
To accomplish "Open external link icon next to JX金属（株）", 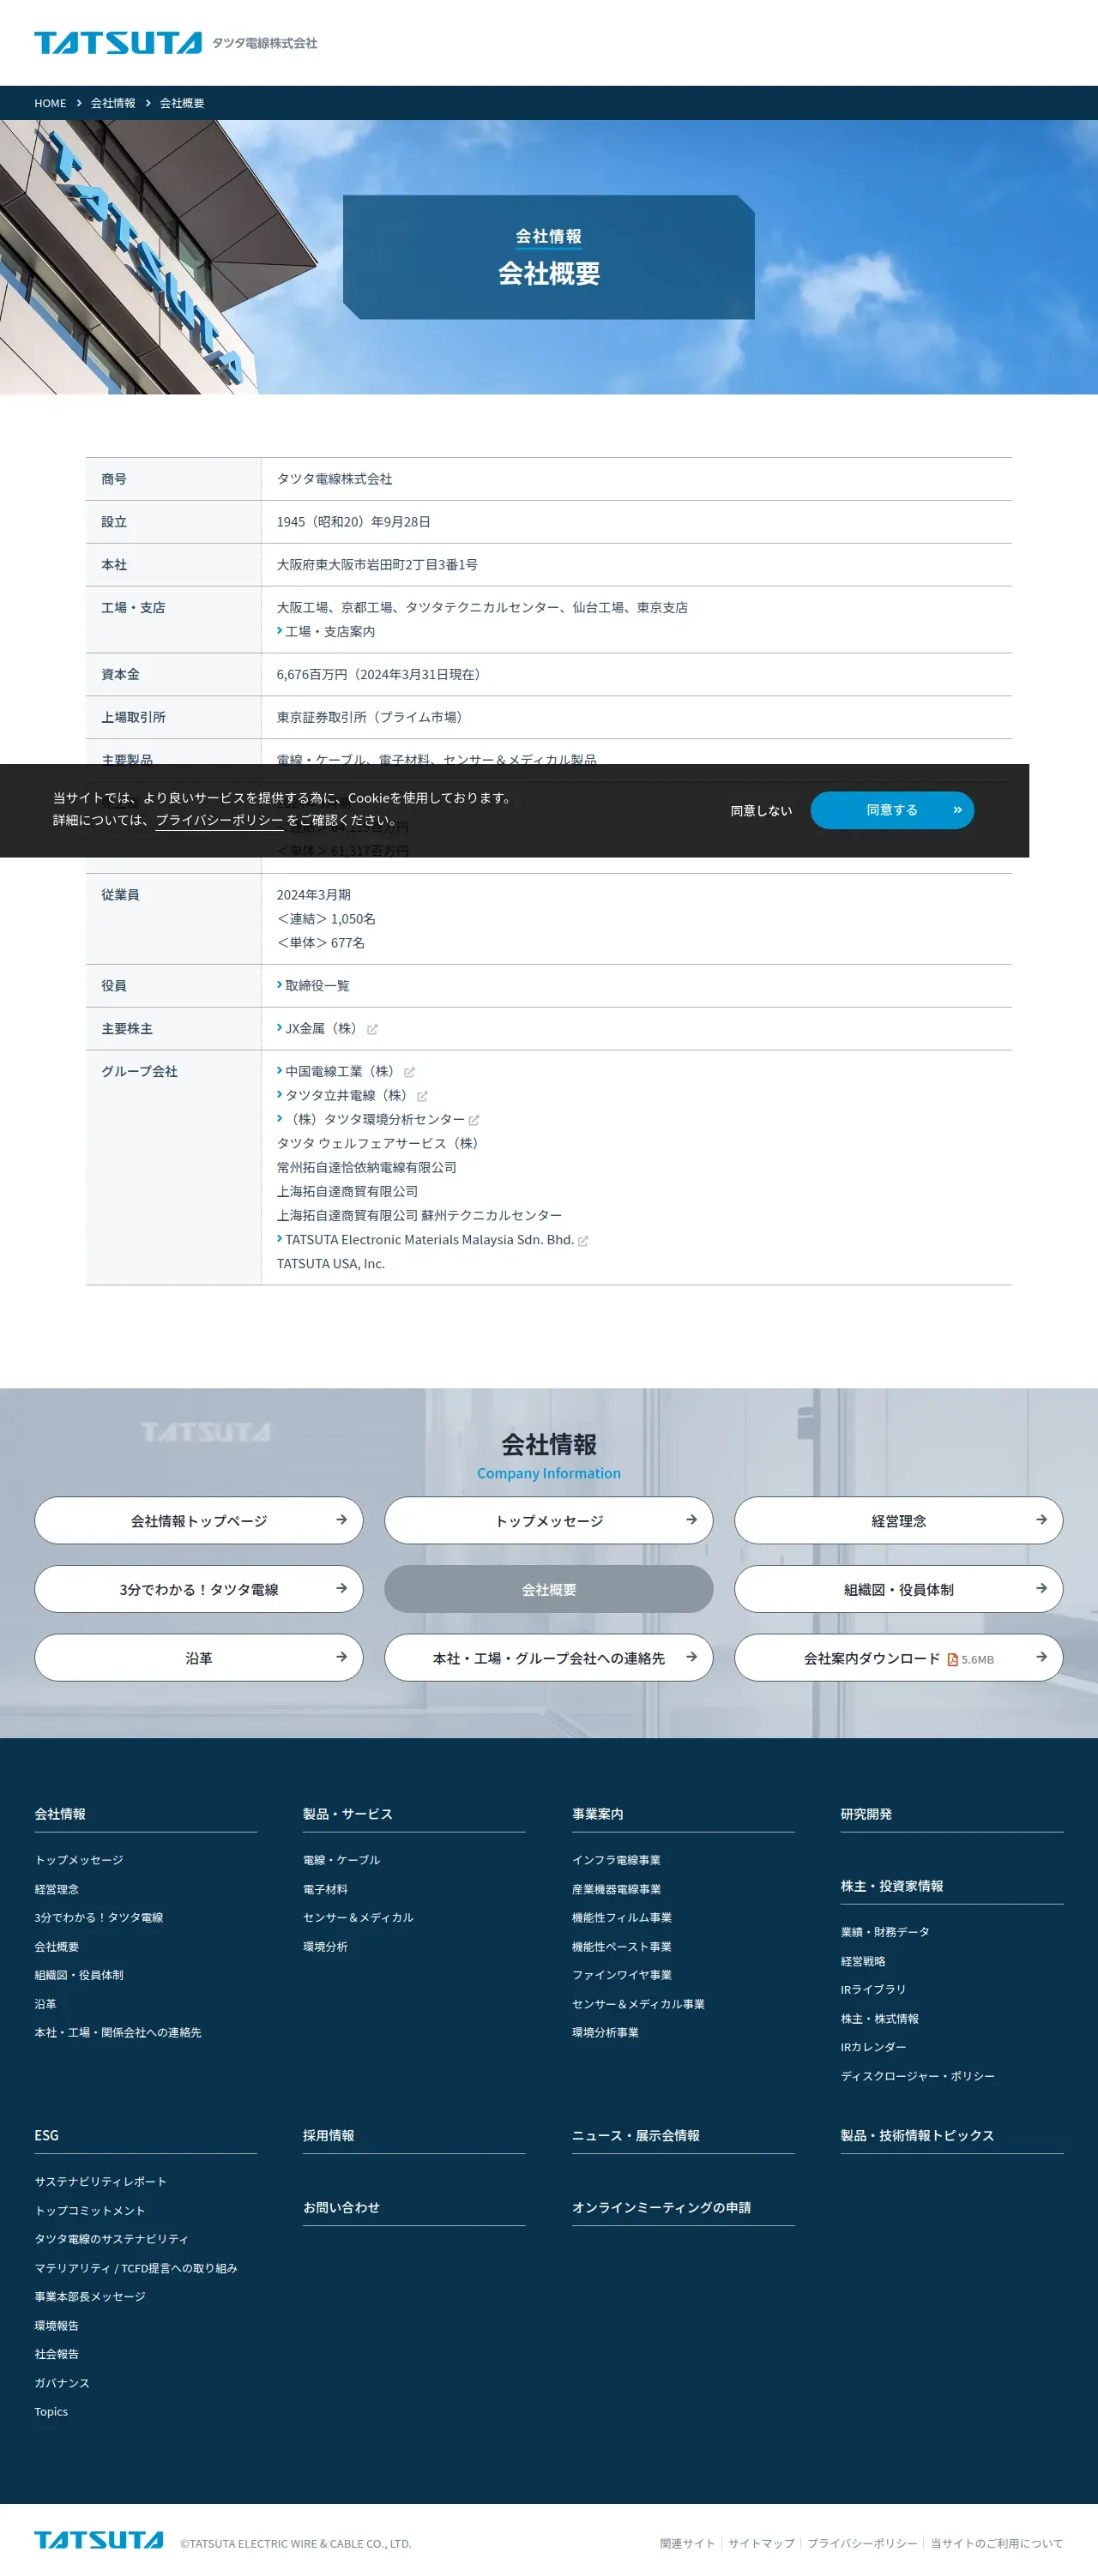I will 372,1029.
